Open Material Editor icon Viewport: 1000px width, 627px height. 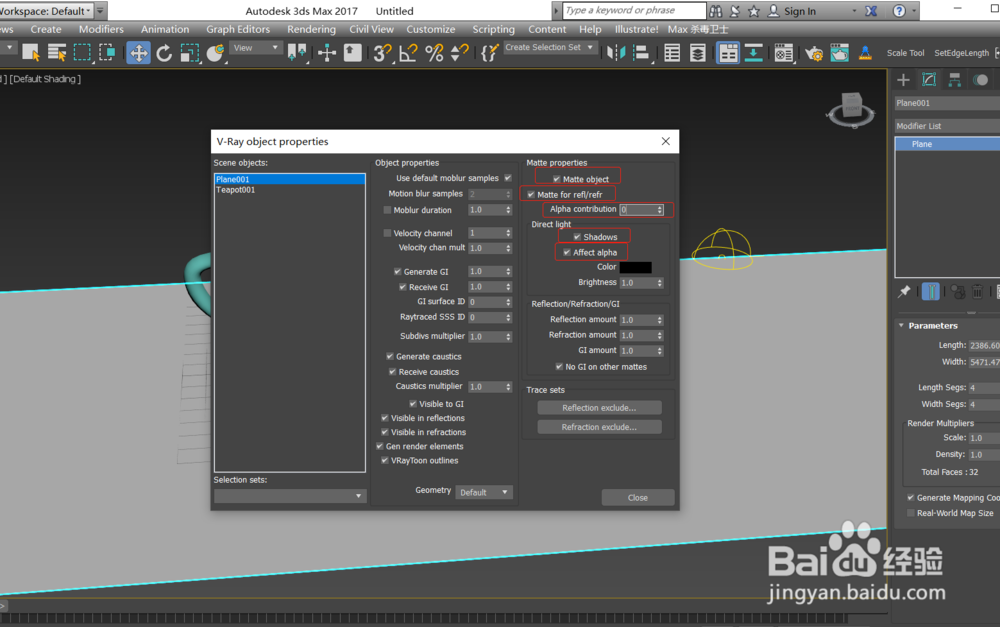click(x=784, y=52)
